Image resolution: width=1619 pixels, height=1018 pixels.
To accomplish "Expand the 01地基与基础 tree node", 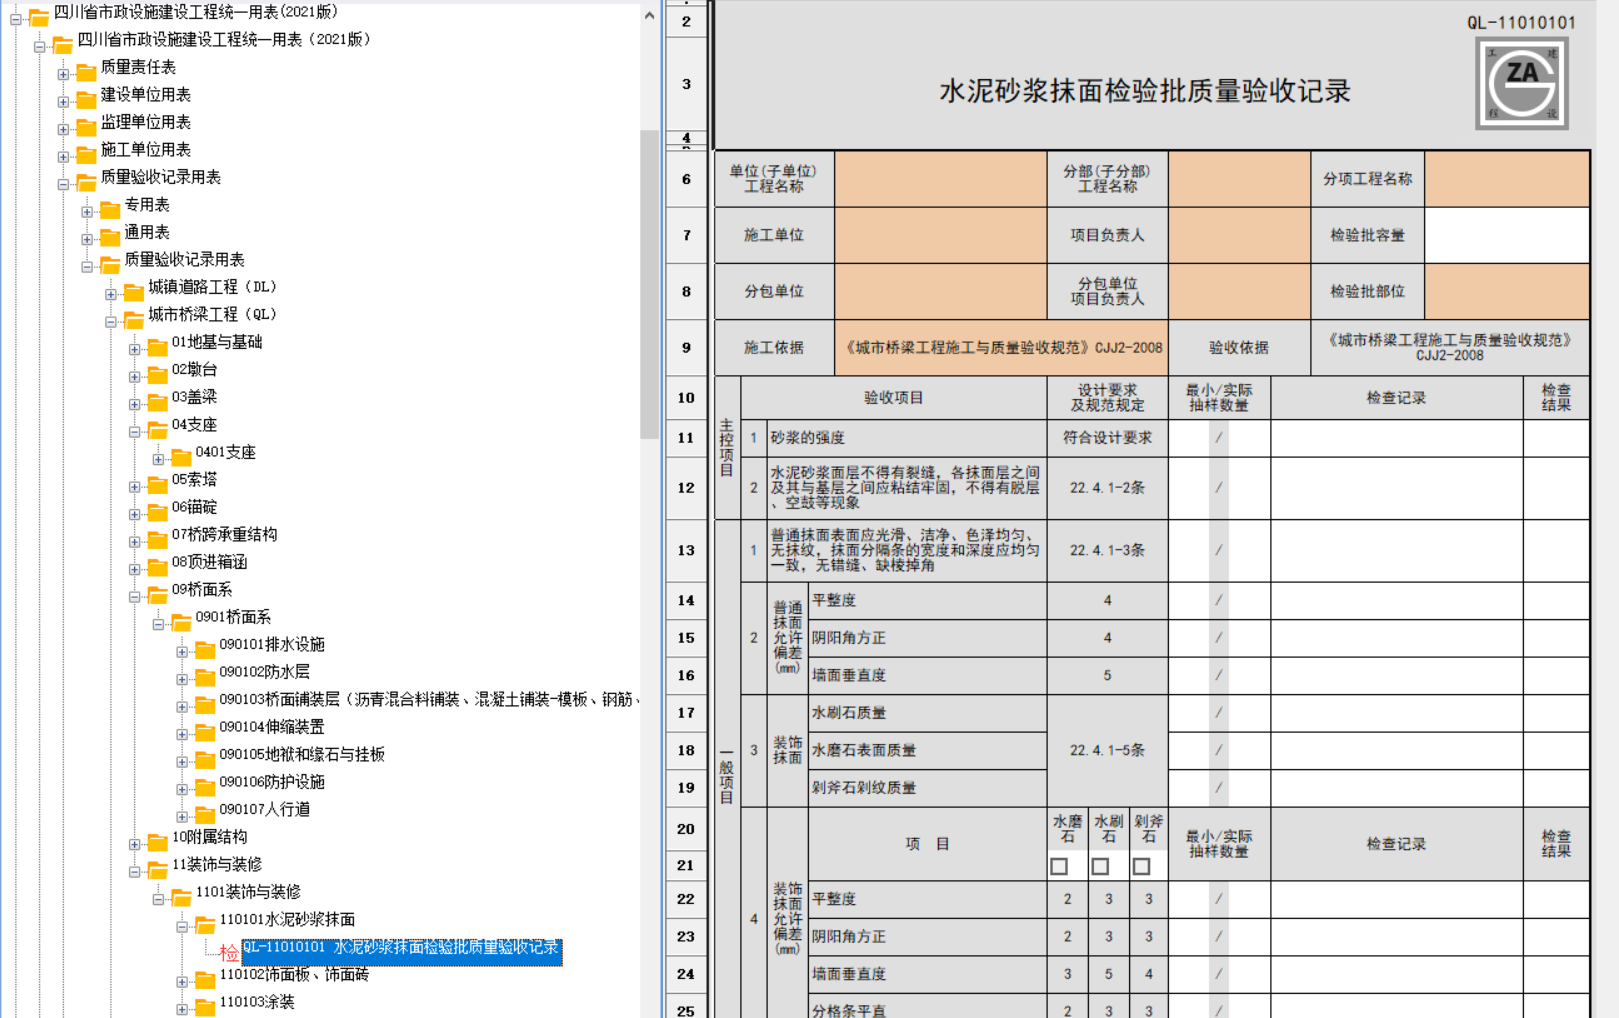I will 134,349.
